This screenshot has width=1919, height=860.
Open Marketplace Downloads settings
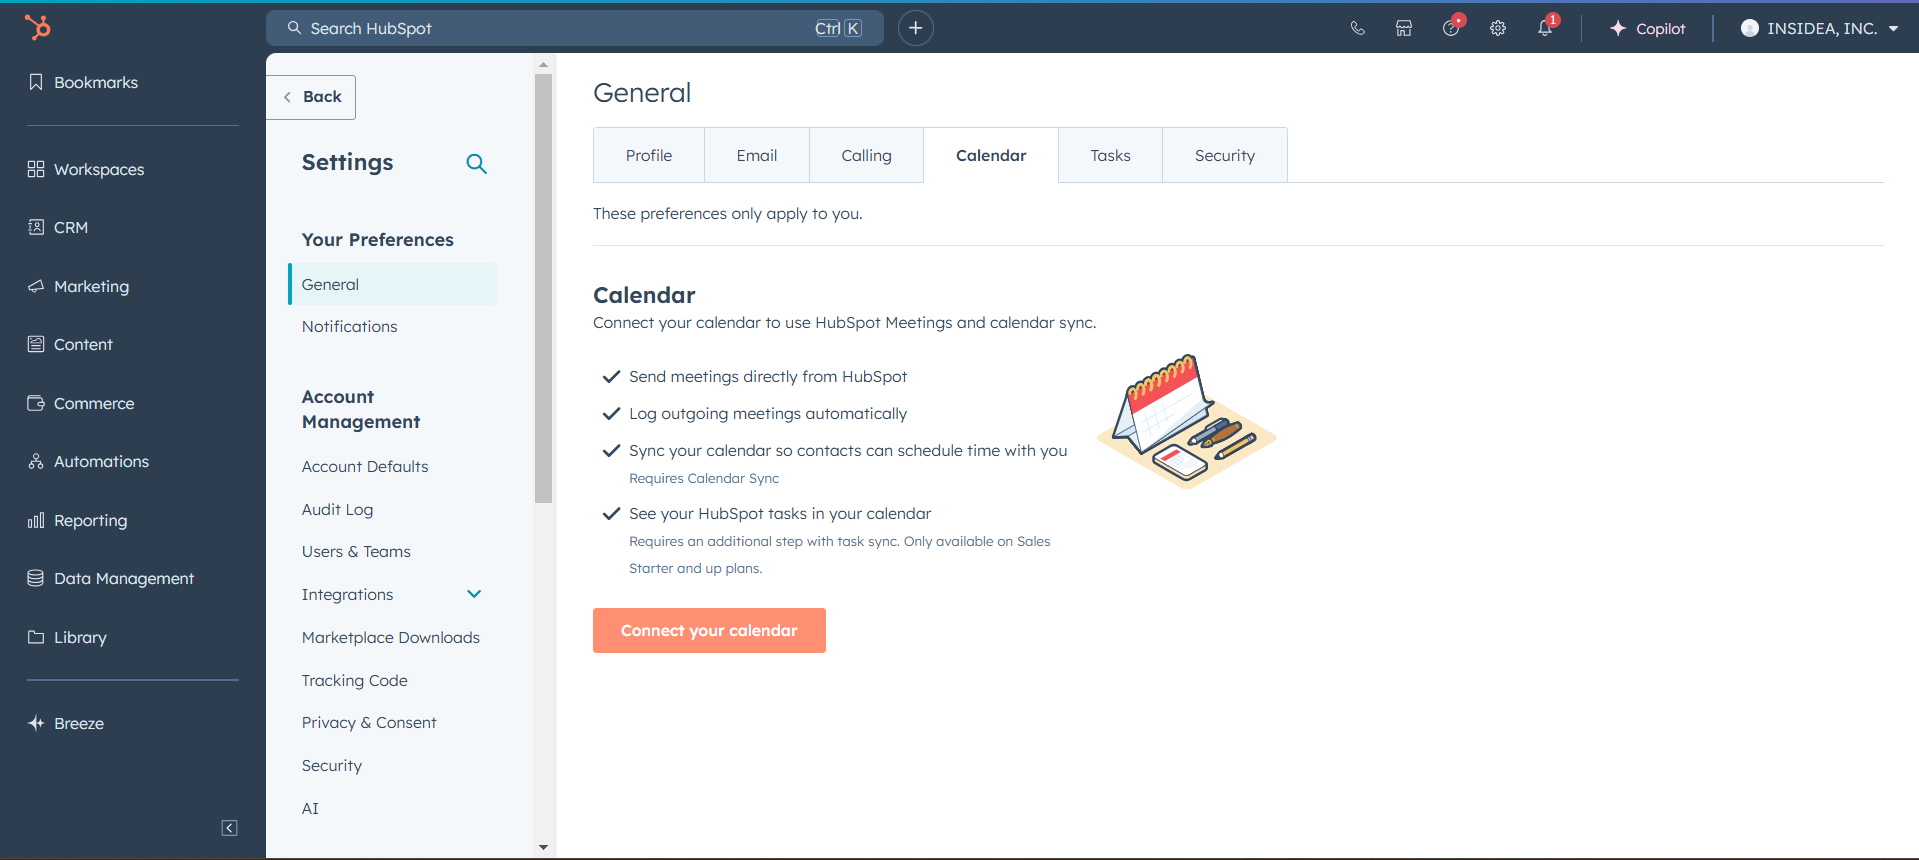390,637
